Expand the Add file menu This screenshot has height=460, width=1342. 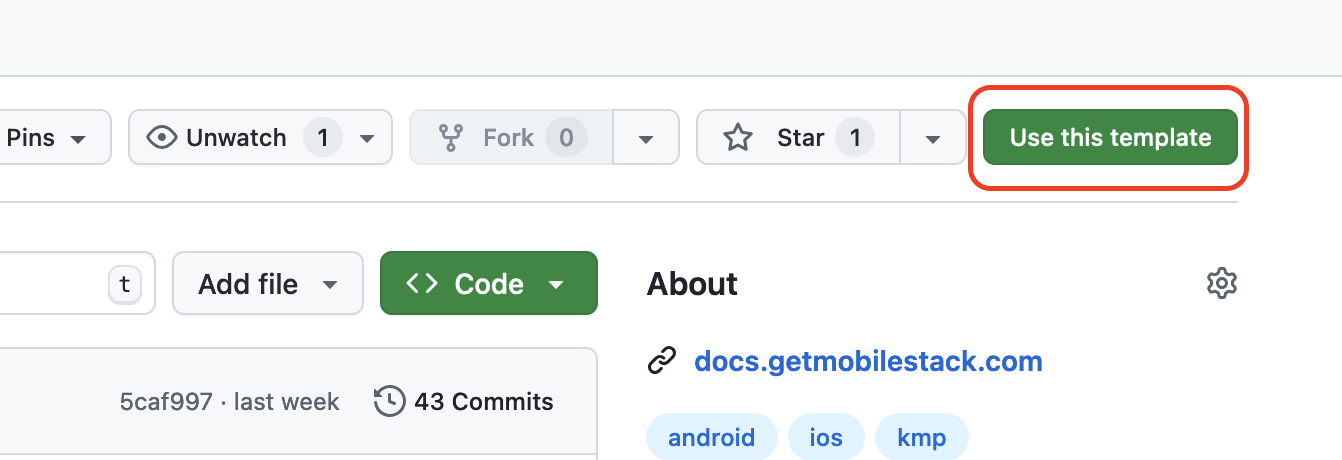tap(267, 284)
